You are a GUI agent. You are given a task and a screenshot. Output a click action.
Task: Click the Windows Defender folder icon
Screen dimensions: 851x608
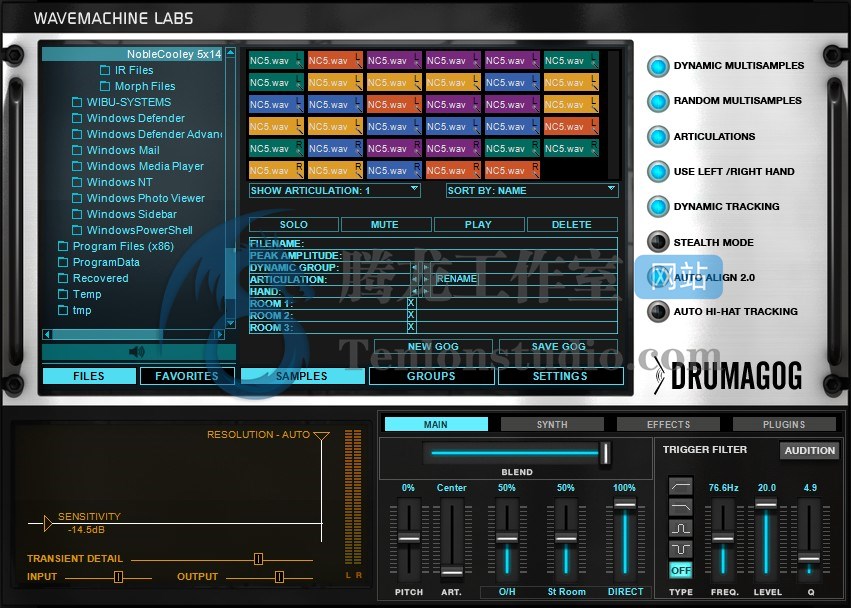77,118
